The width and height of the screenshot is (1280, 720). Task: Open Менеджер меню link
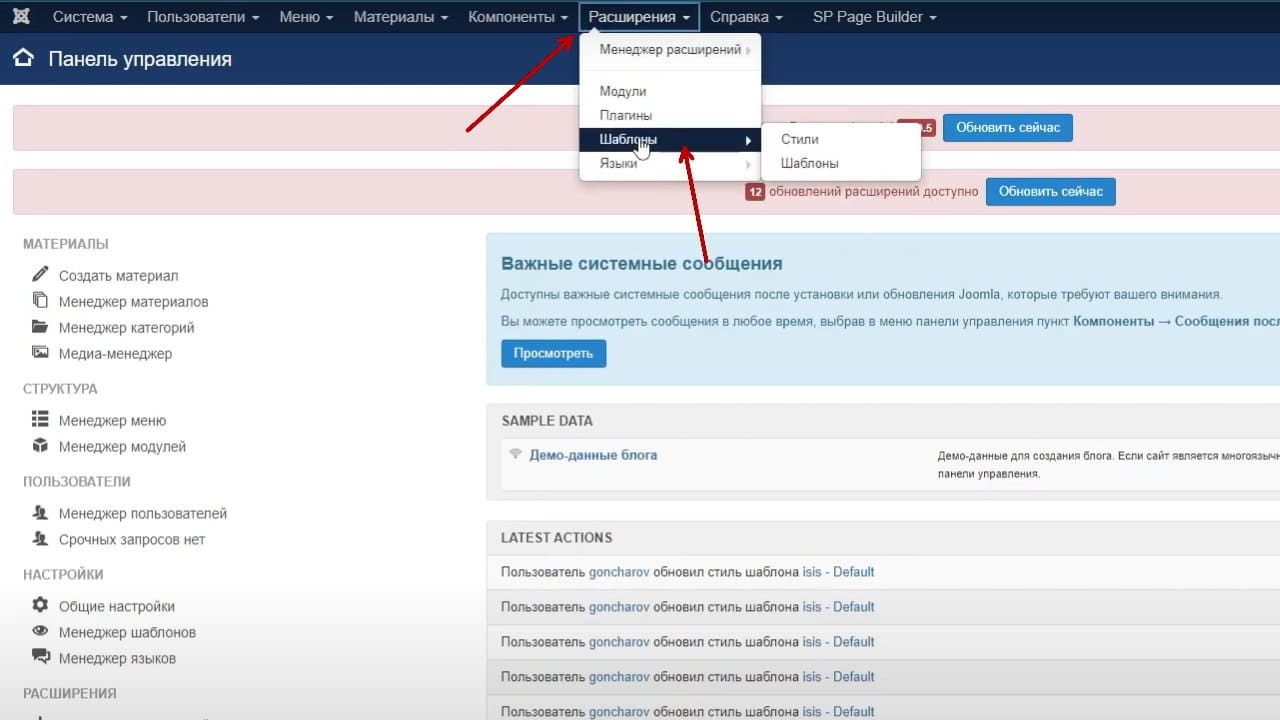(112, 421)
